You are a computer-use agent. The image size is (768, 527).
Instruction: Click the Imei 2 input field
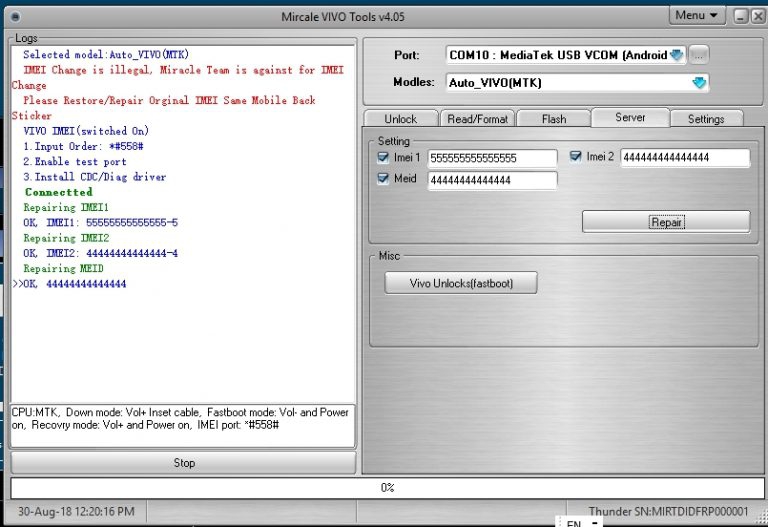click(685, 157)
